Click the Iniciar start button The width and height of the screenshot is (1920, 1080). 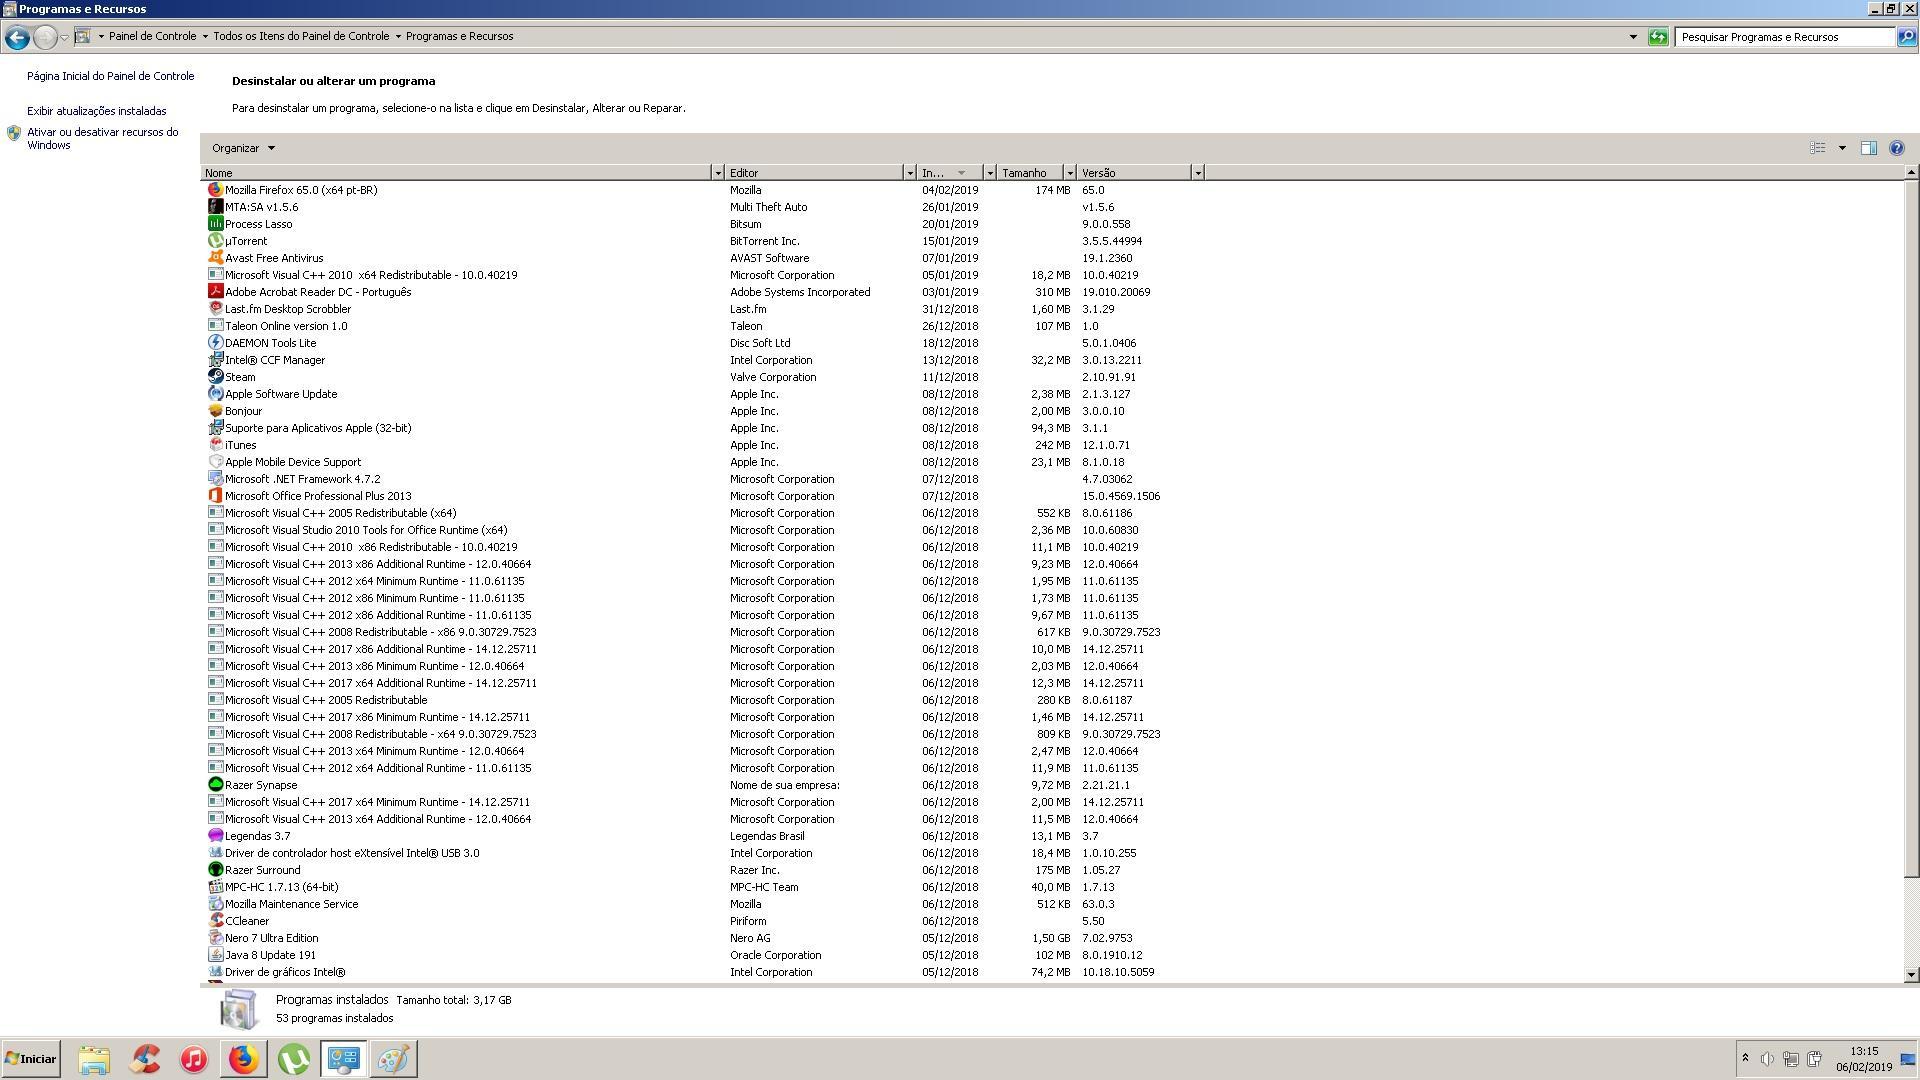[31, 1059]
